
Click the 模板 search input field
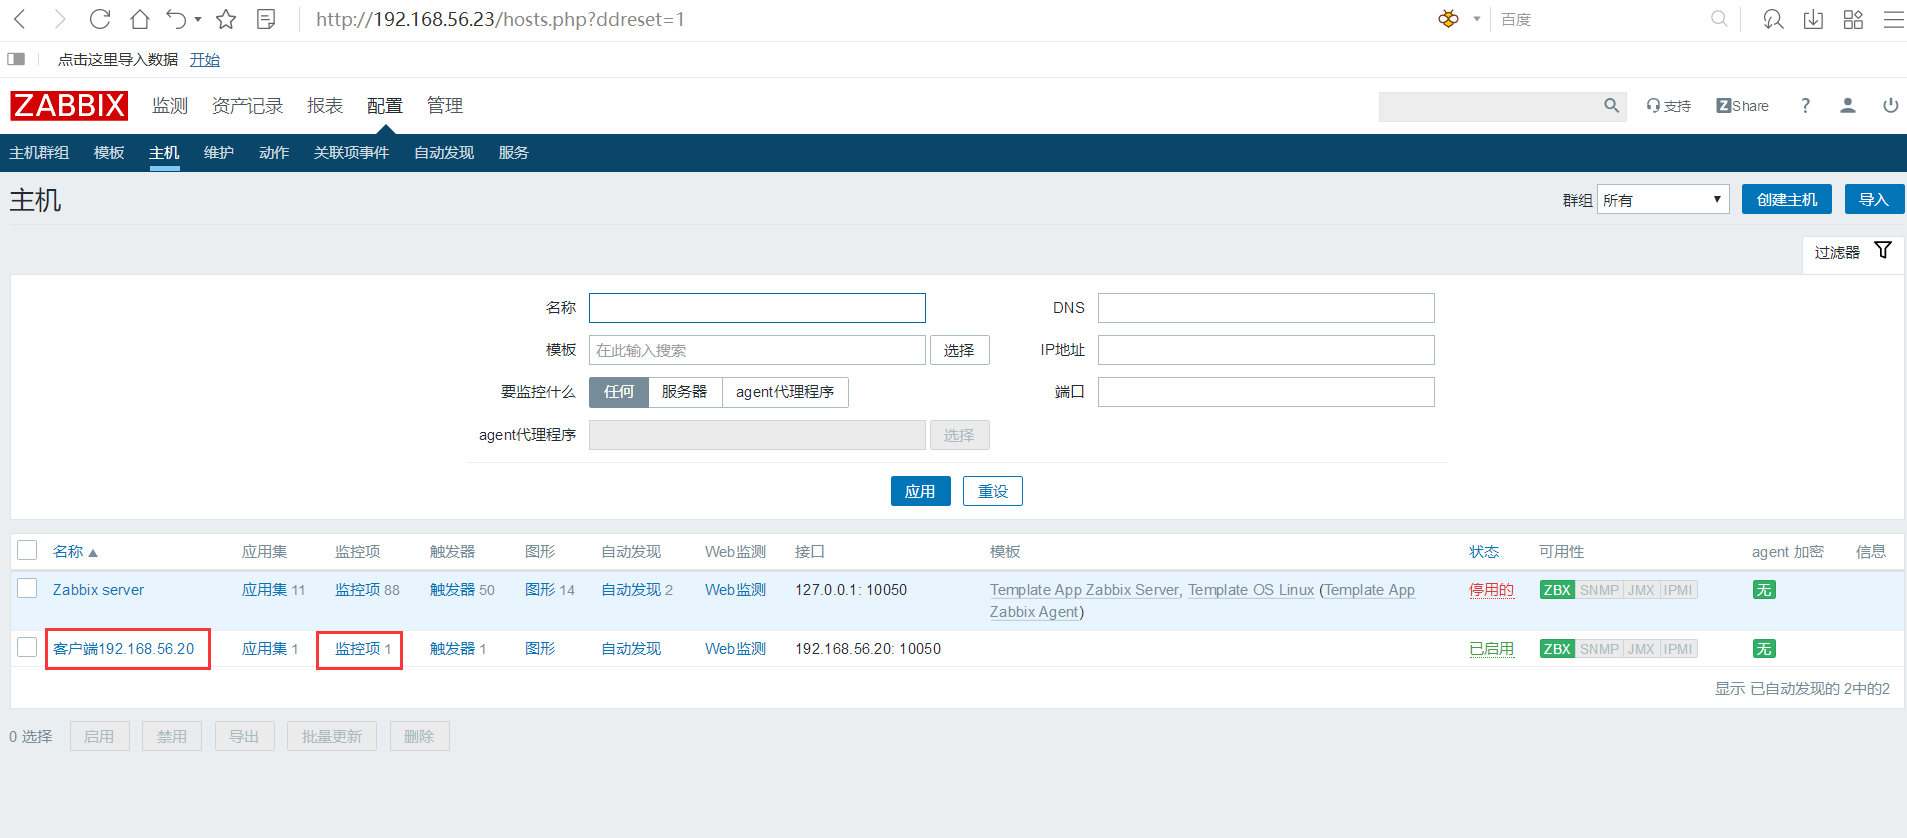pos(757,350)
